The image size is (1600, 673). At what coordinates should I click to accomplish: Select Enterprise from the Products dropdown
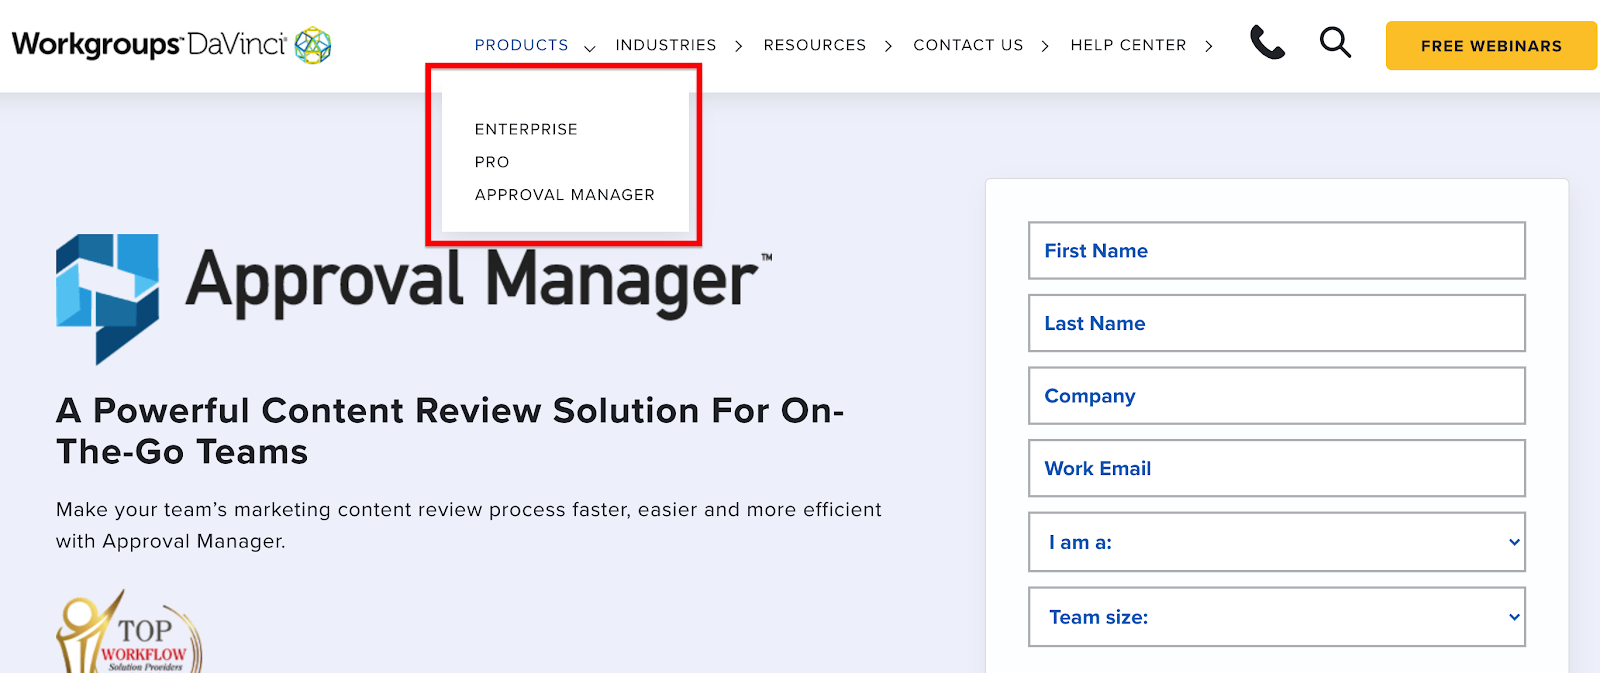(526, 129)
